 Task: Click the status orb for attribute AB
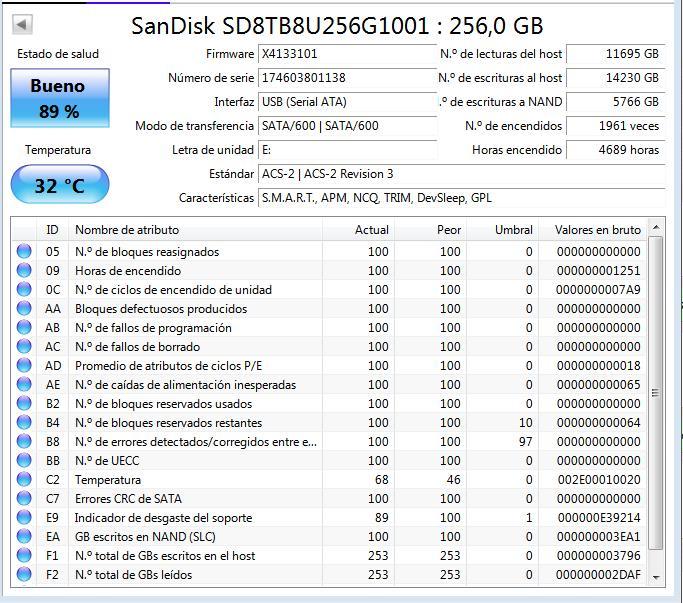(x=24, y=328)
